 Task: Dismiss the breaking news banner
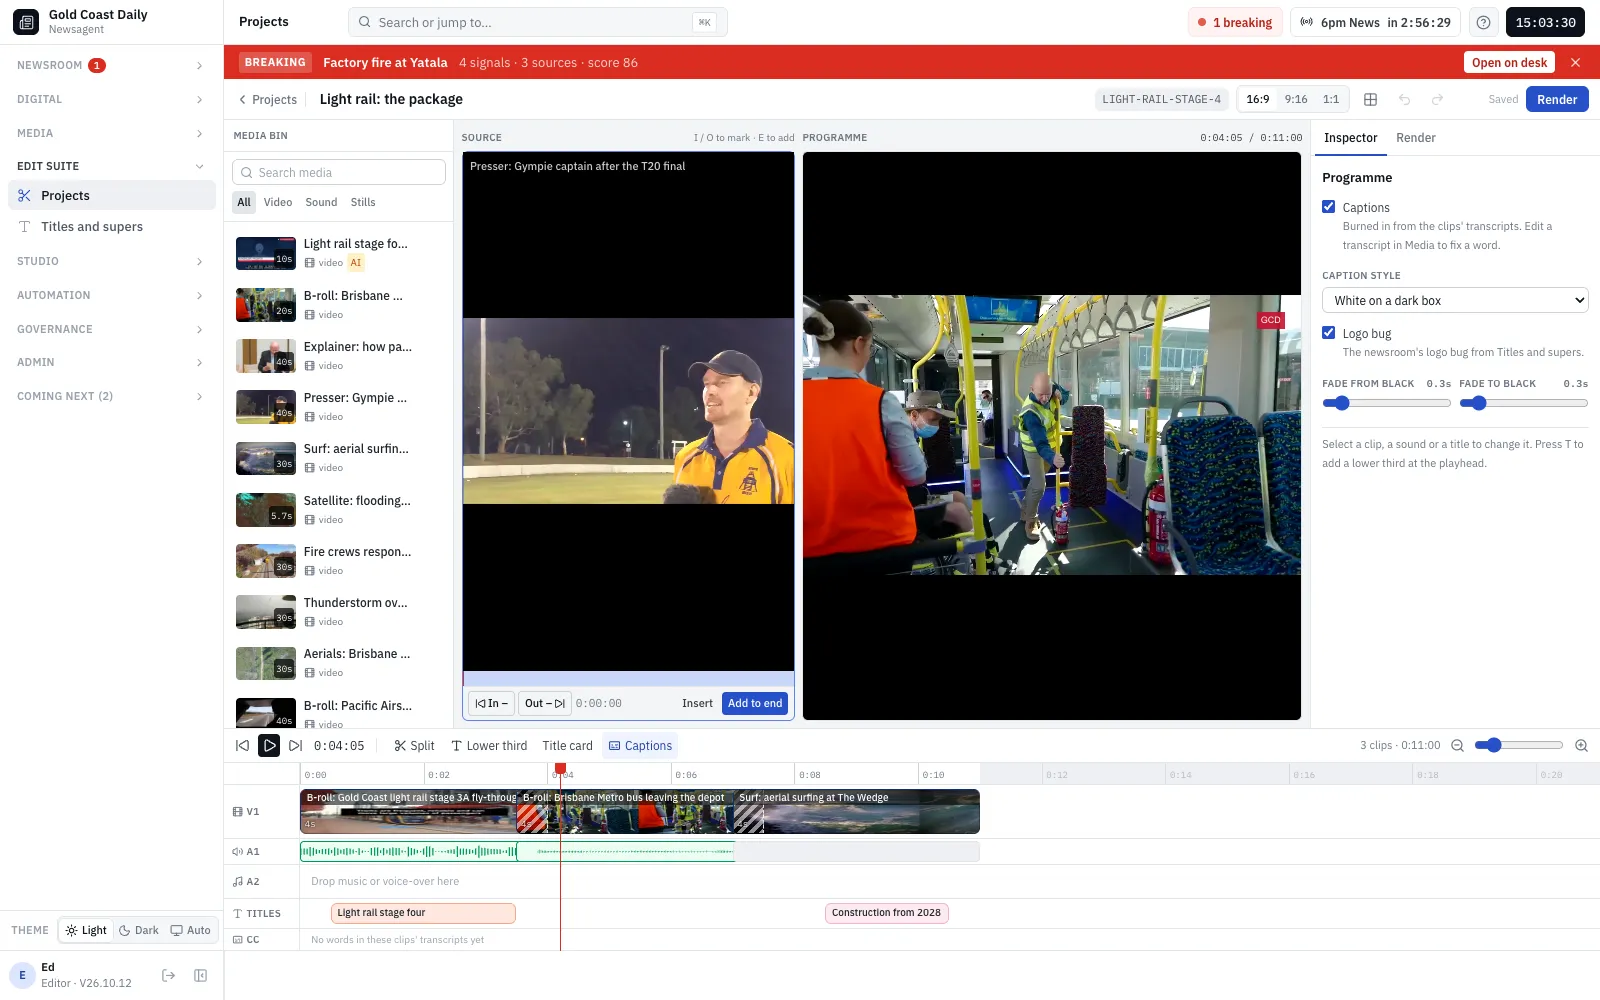[1575, 62]
